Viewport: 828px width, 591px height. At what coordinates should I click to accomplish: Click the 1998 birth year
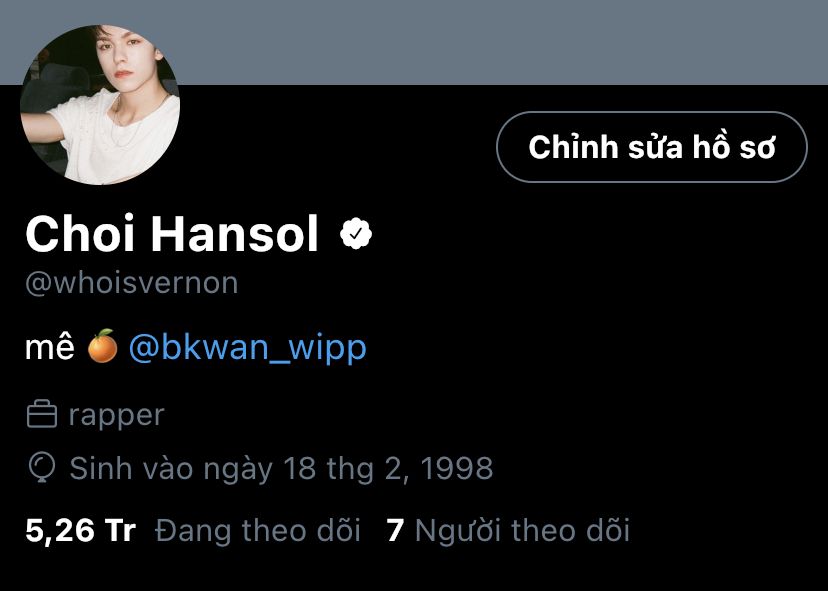(x=457, y=468)
